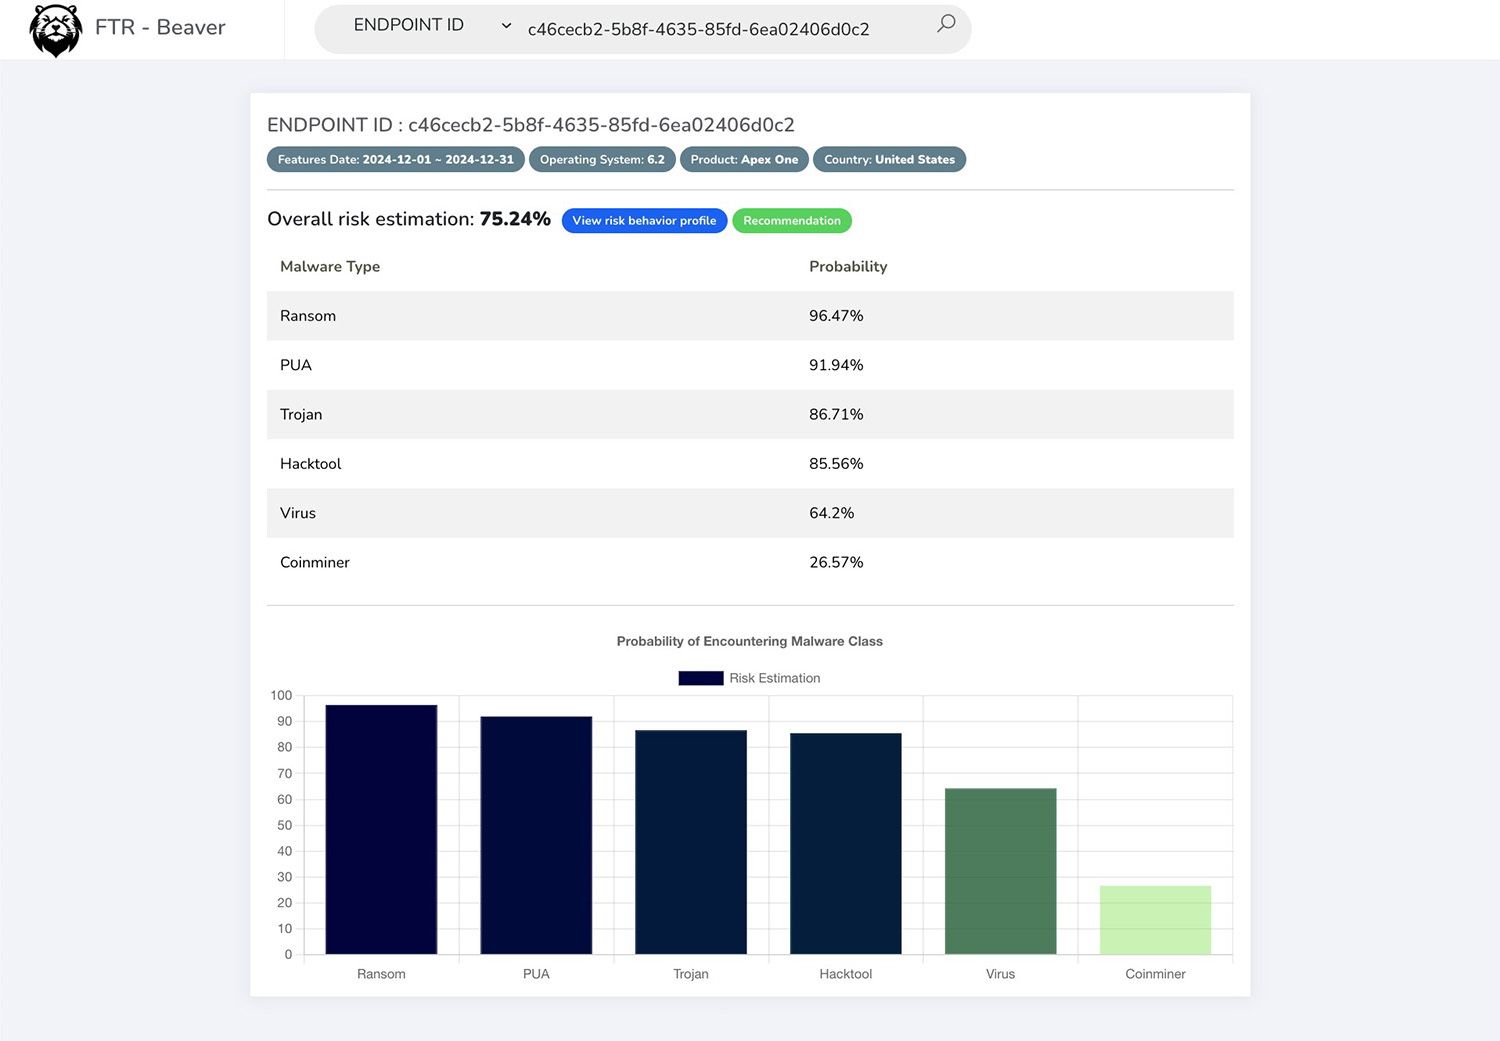The width and height of the screenshot is (1500, 1041).
Task: Click the Country United States badge
Action: 889,160
